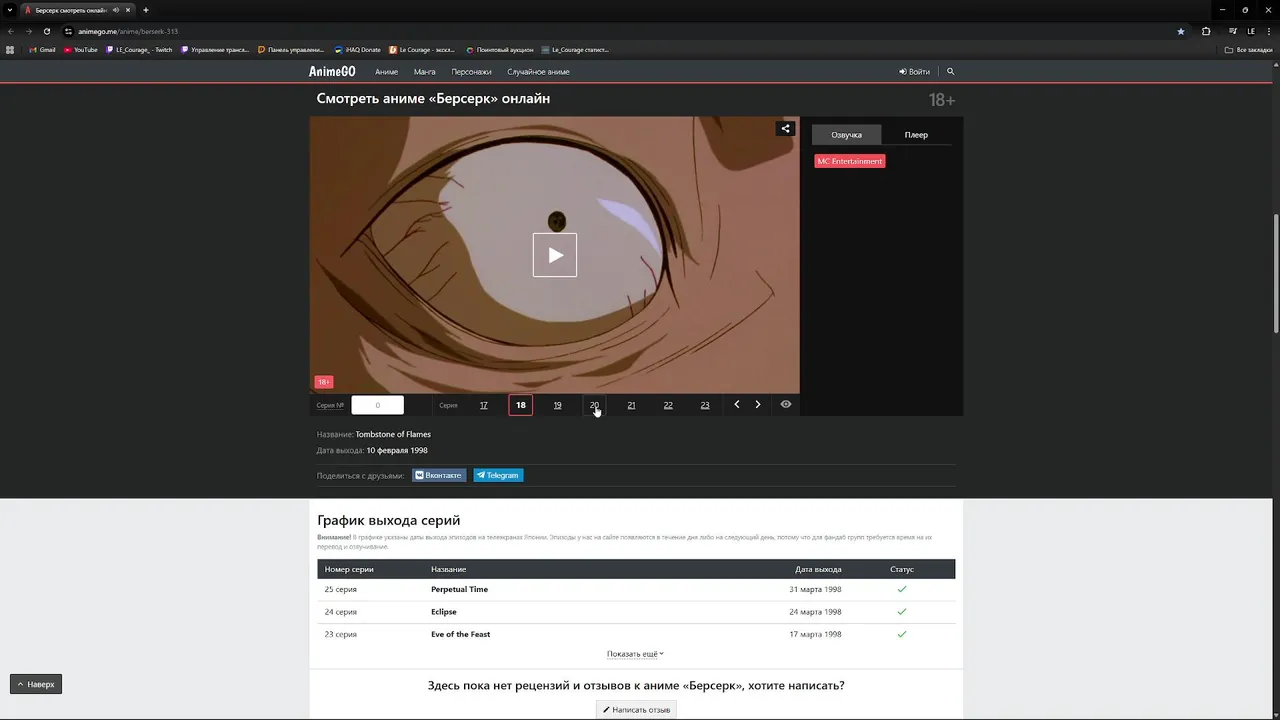Open the site info icon in address bar
Viewport: 1280px width, 720px height.
[68, 31]
